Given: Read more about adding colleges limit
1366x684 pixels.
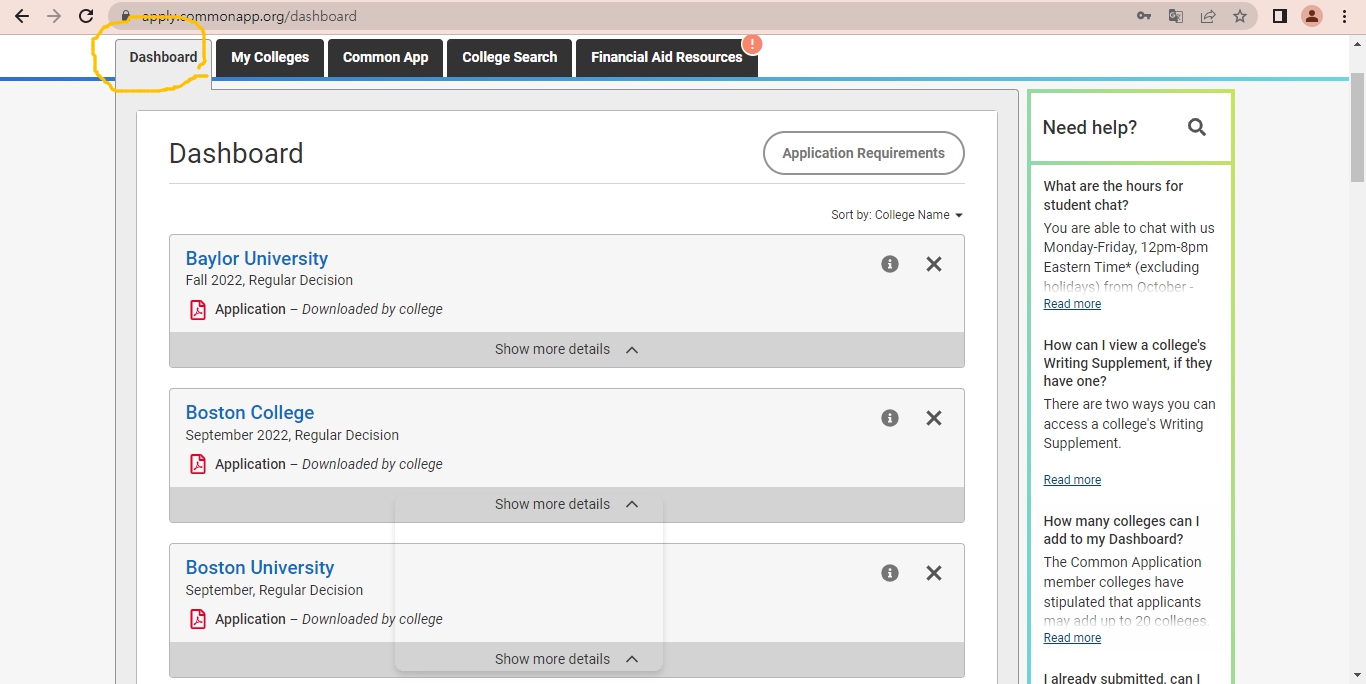Looking at the screenshot, I should point(1072,638).
